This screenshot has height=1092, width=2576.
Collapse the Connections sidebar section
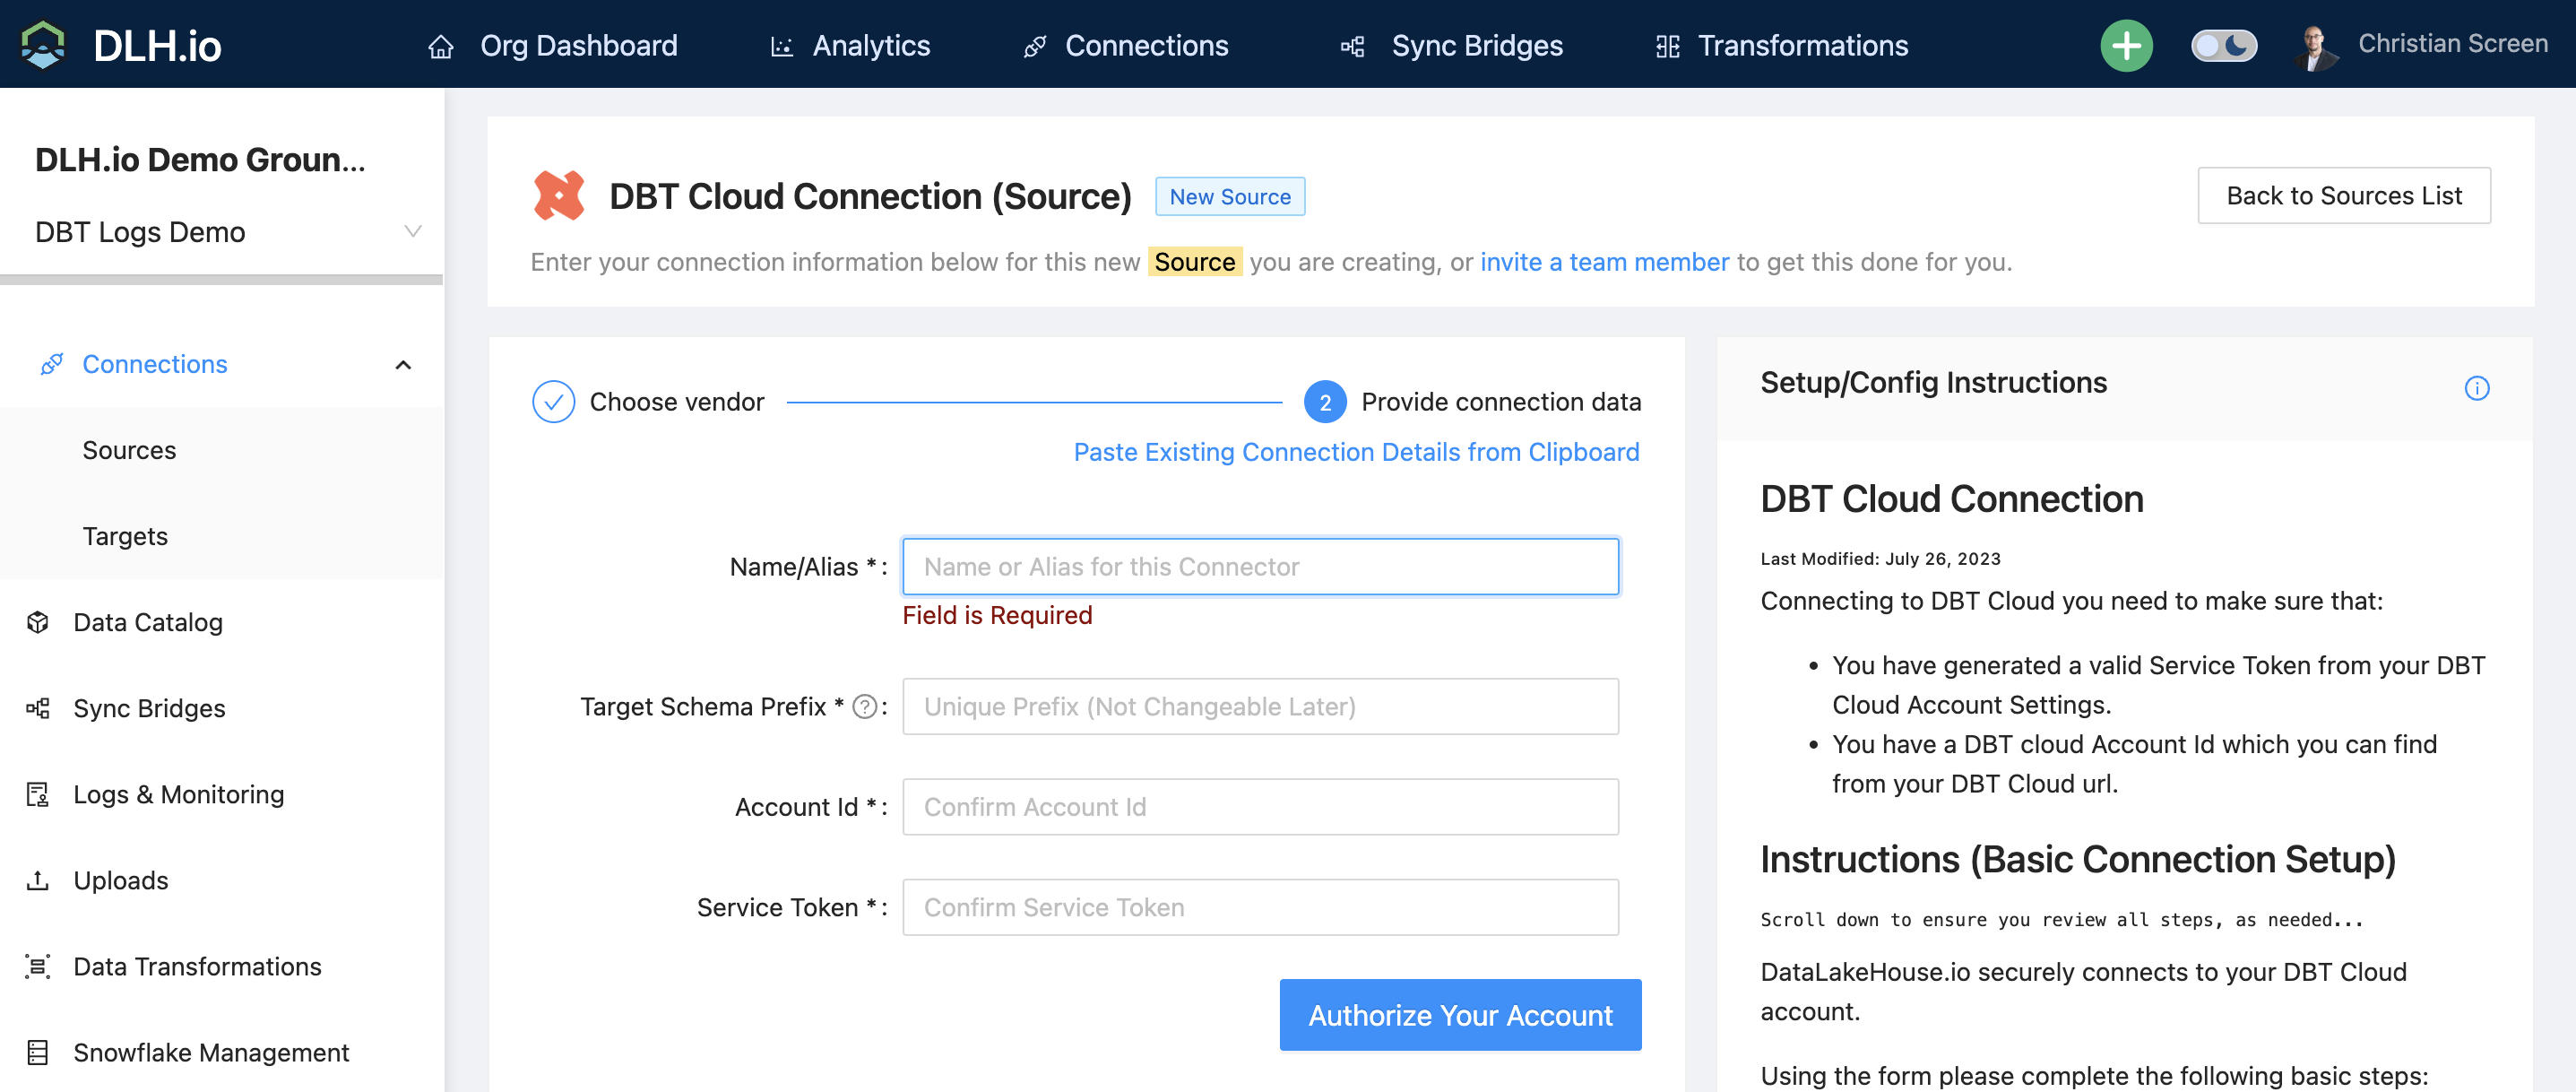pyautogui.click(x=403, y=365)
